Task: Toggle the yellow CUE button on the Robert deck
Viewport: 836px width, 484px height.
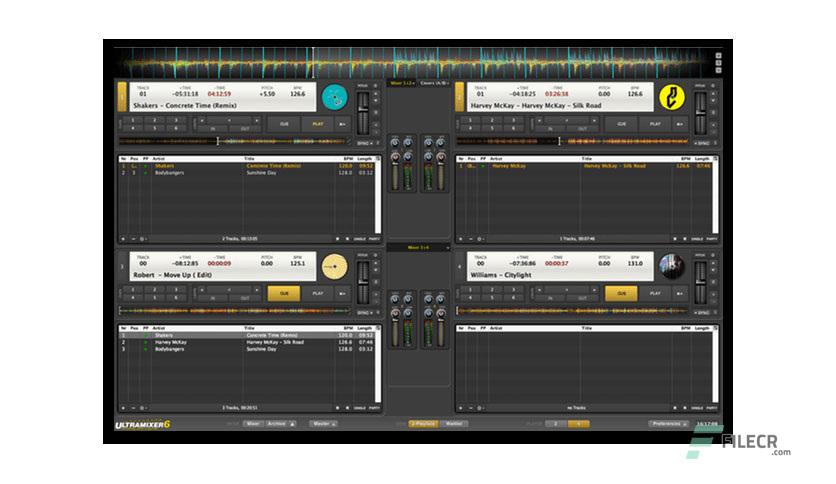Action: click(284, 293)
